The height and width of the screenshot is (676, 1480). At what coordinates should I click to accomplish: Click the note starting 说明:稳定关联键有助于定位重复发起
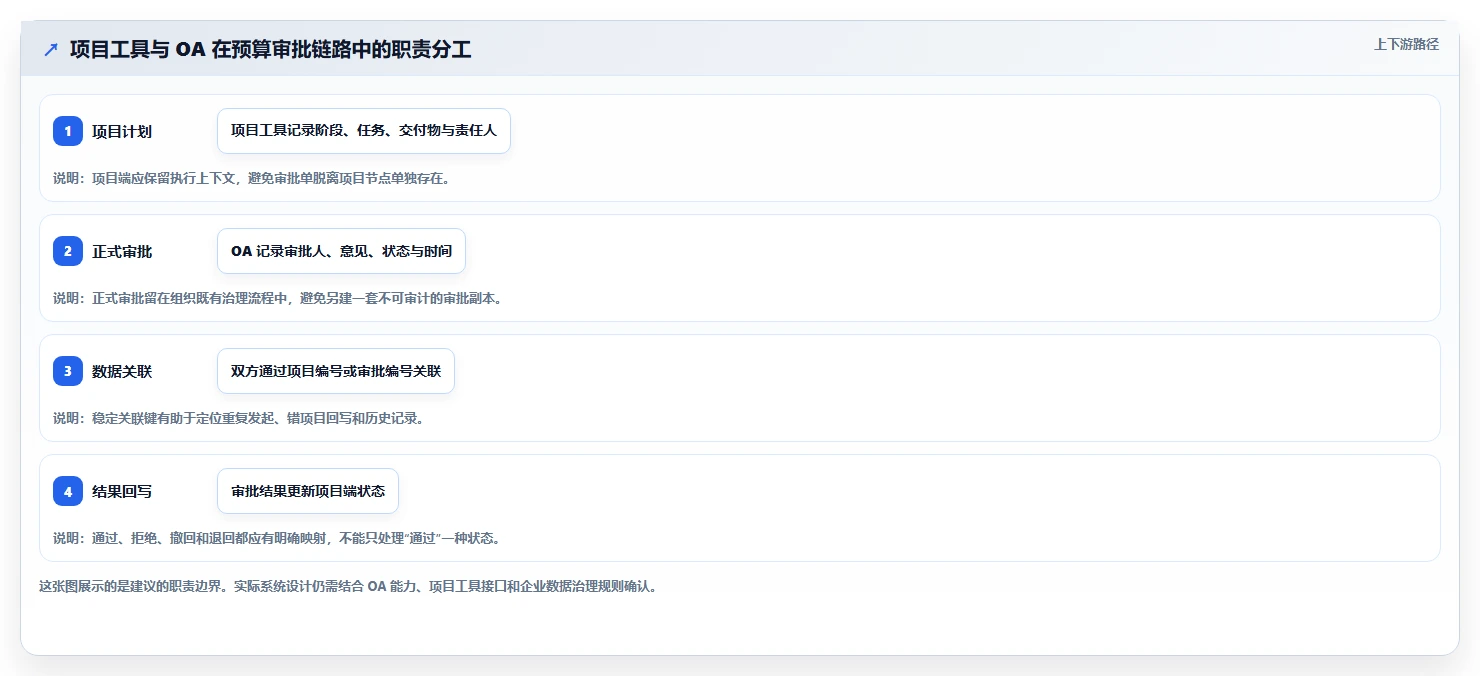[239, 418]
